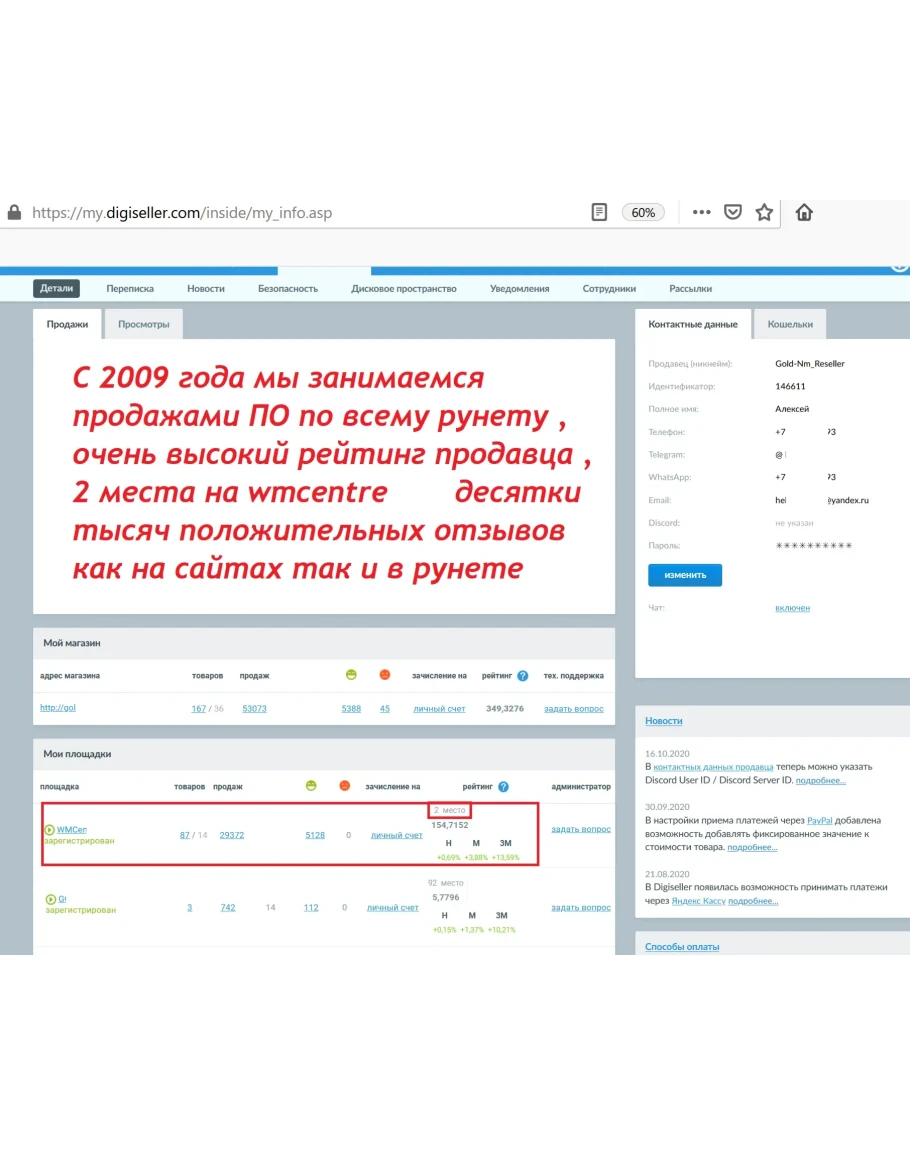The image size is (910, 1155).
Task: Open PayPal link in the news
Action: pyautogui.click(x=819, y=820)
